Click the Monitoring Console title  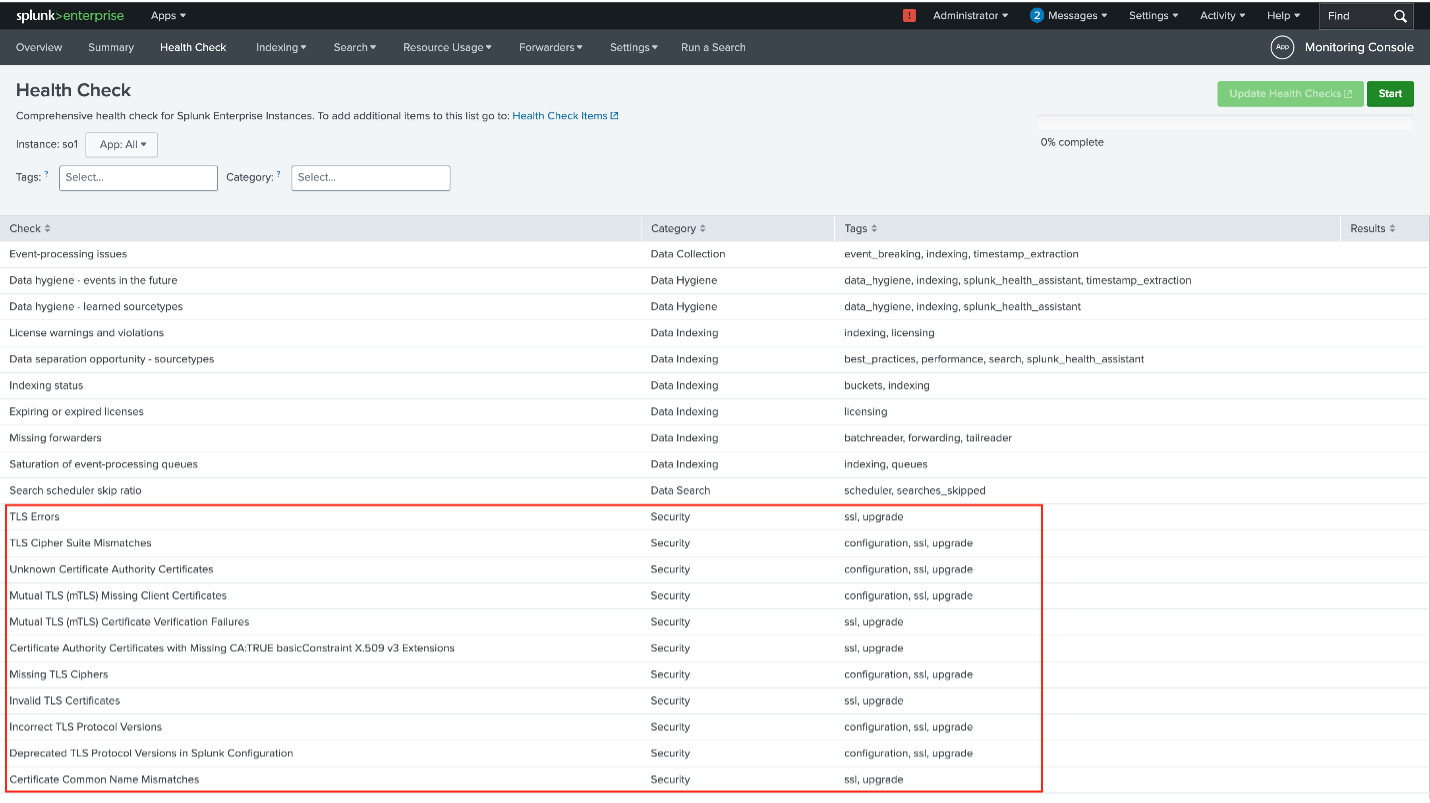coord(1359,47)
